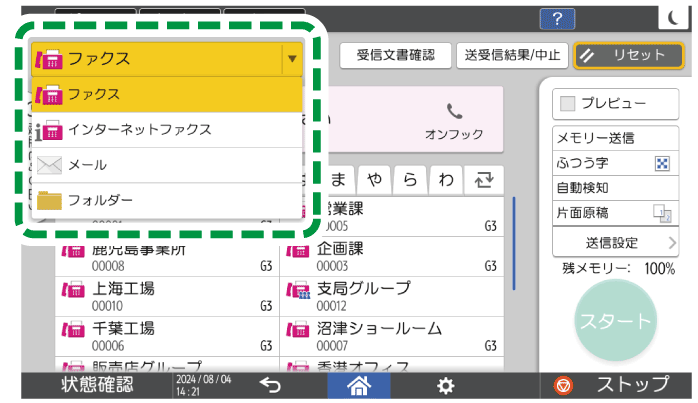Tap the green スタート button

click(615, 321)
